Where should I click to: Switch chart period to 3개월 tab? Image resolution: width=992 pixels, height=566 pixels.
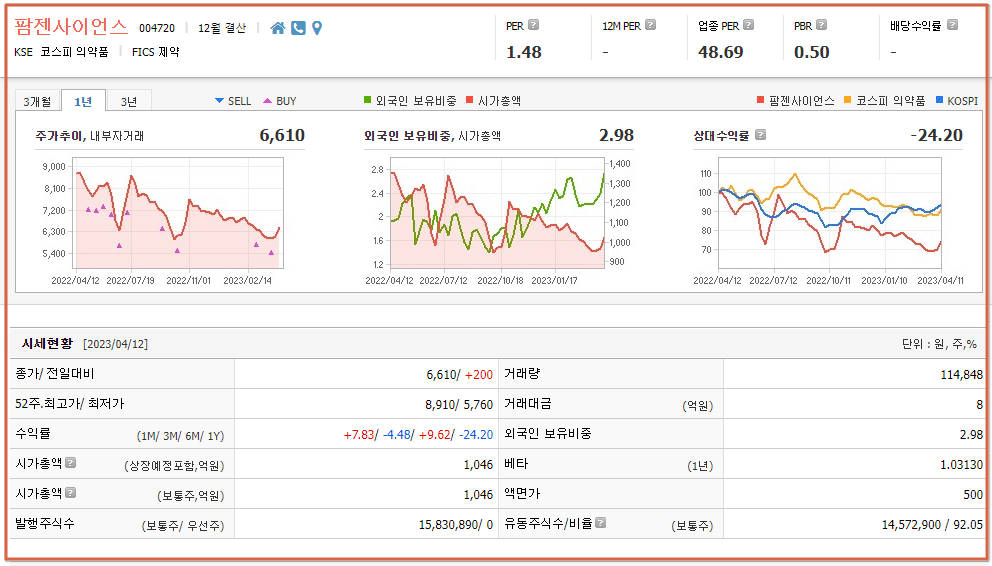(37, 101)
